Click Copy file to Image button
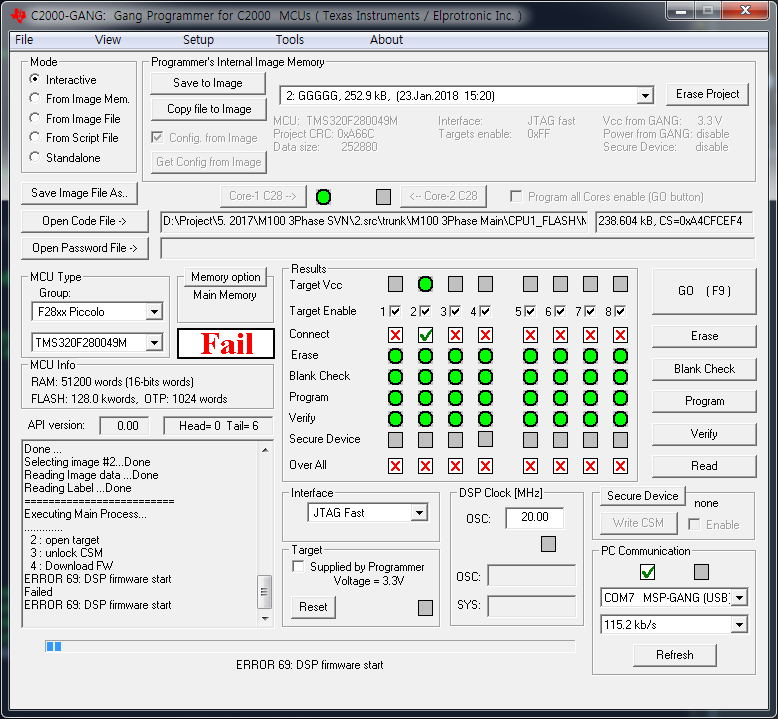This screenshot has width=778, height=719. pyautogui.click(x=209, y=109)
